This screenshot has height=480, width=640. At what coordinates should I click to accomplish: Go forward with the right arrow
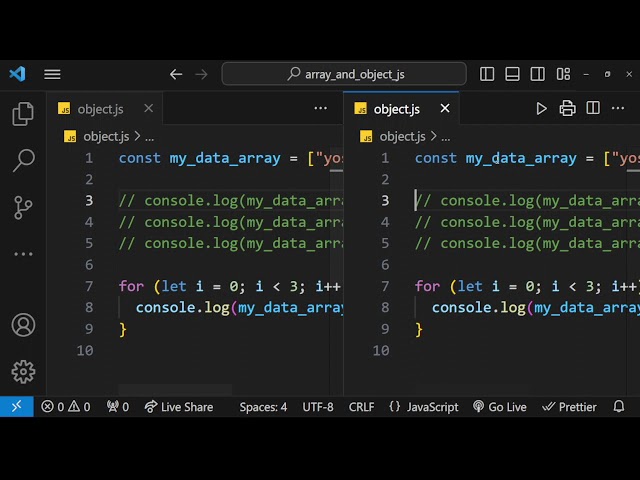click(201, 74)
